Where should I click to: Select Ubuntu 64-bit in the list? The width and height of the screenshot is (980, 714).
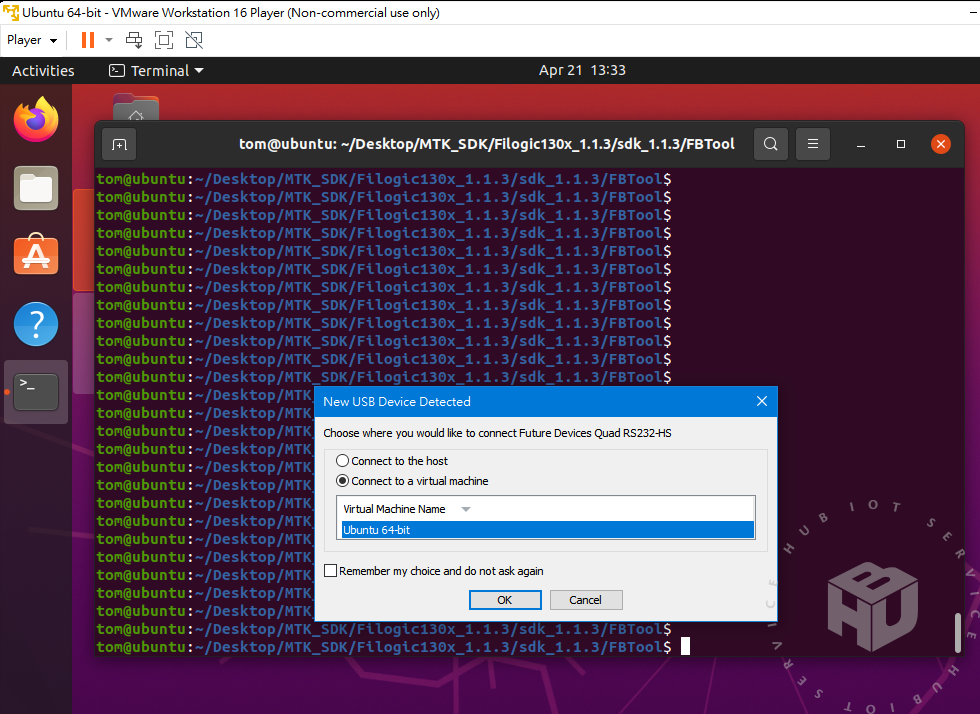pyautogui.click(x=548, y=530)
